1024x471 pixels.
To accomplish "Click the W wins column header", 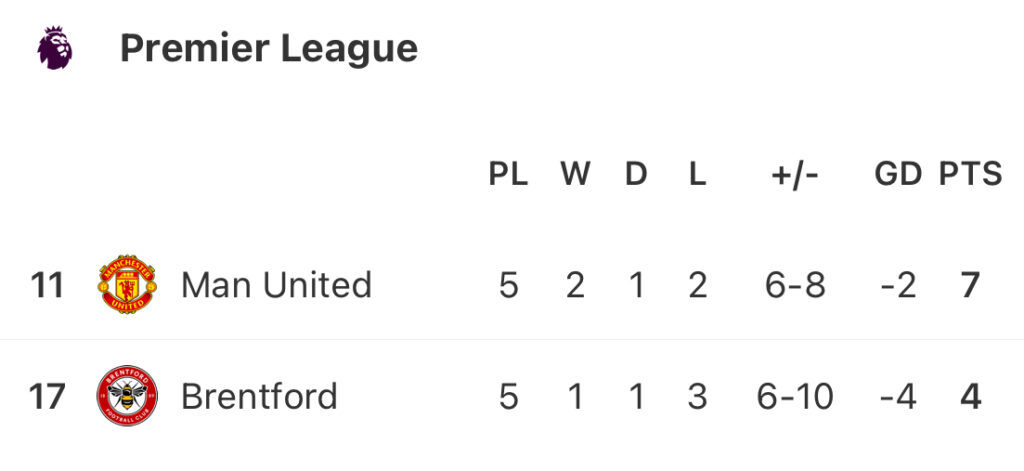I will [x=575, y=174].
